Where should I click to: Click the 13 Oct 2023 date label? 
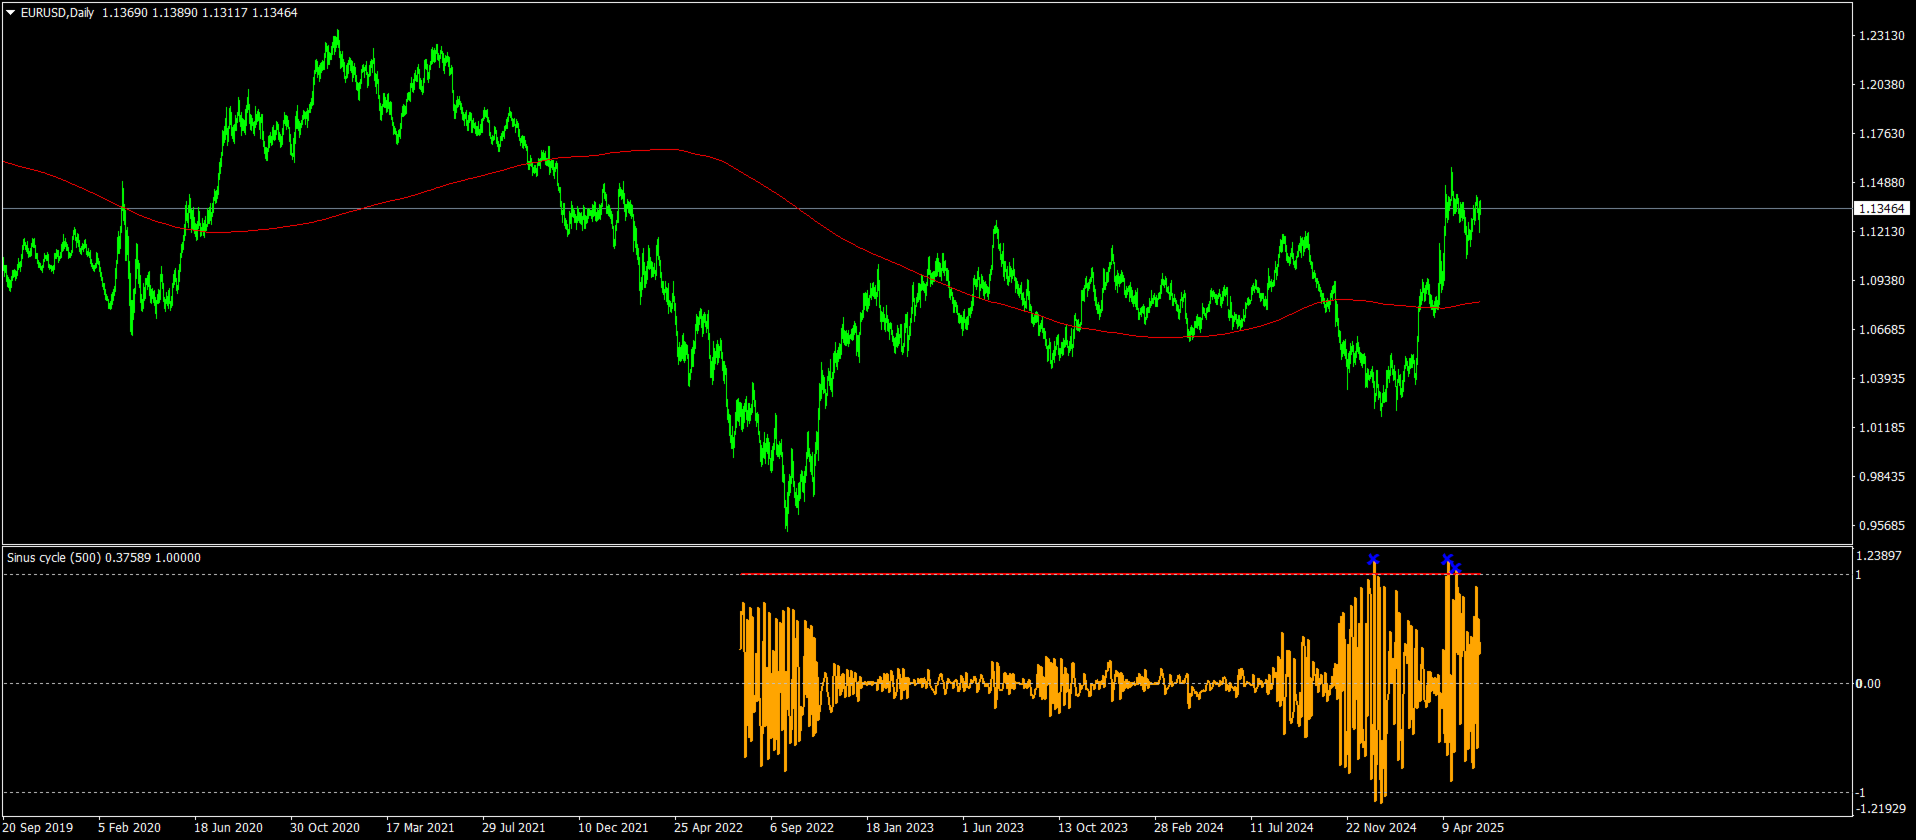point(1093,828)
